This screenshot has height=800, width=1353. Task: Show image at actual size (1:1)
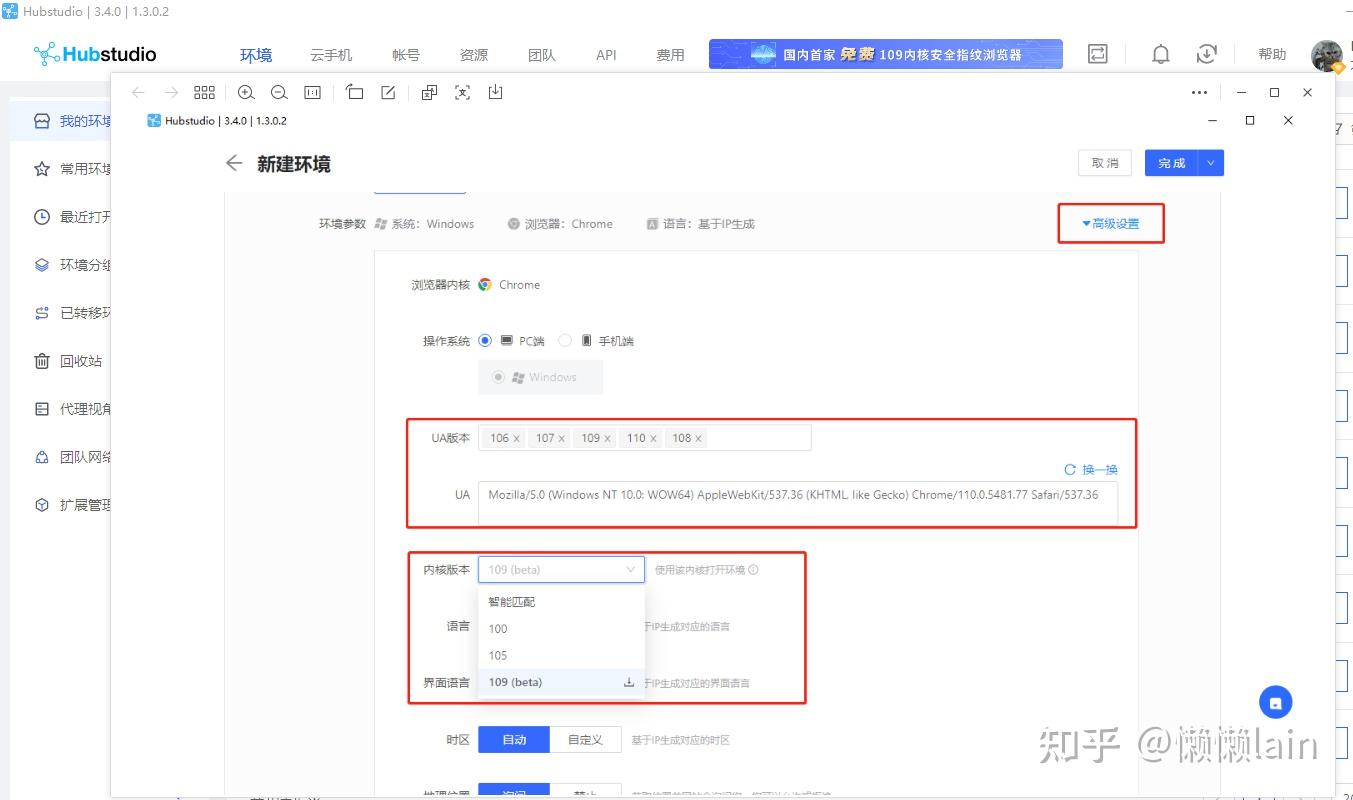[312, 92]
